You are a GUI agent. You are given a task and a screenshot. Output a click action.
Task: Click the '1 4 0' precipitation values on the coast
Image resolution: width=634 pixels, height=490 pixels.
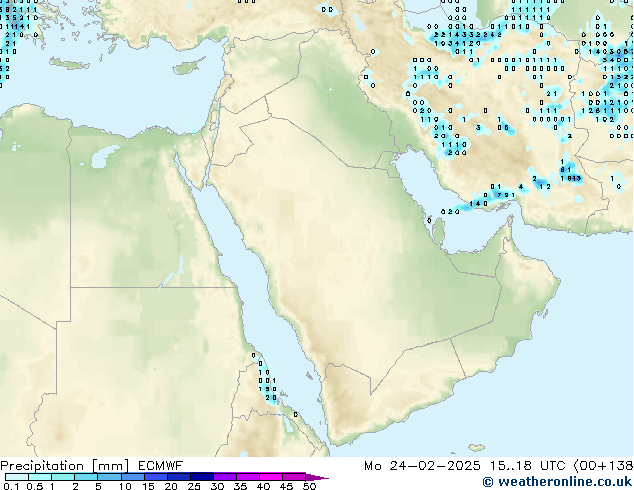point(479,203)
